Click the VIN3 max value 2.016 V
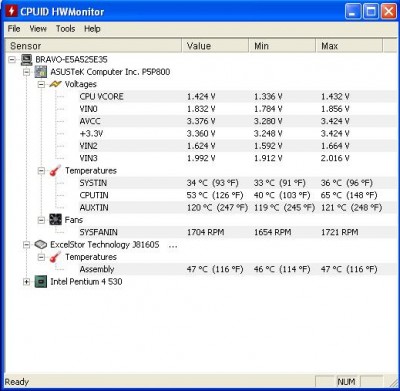 (x=335, y=158)
